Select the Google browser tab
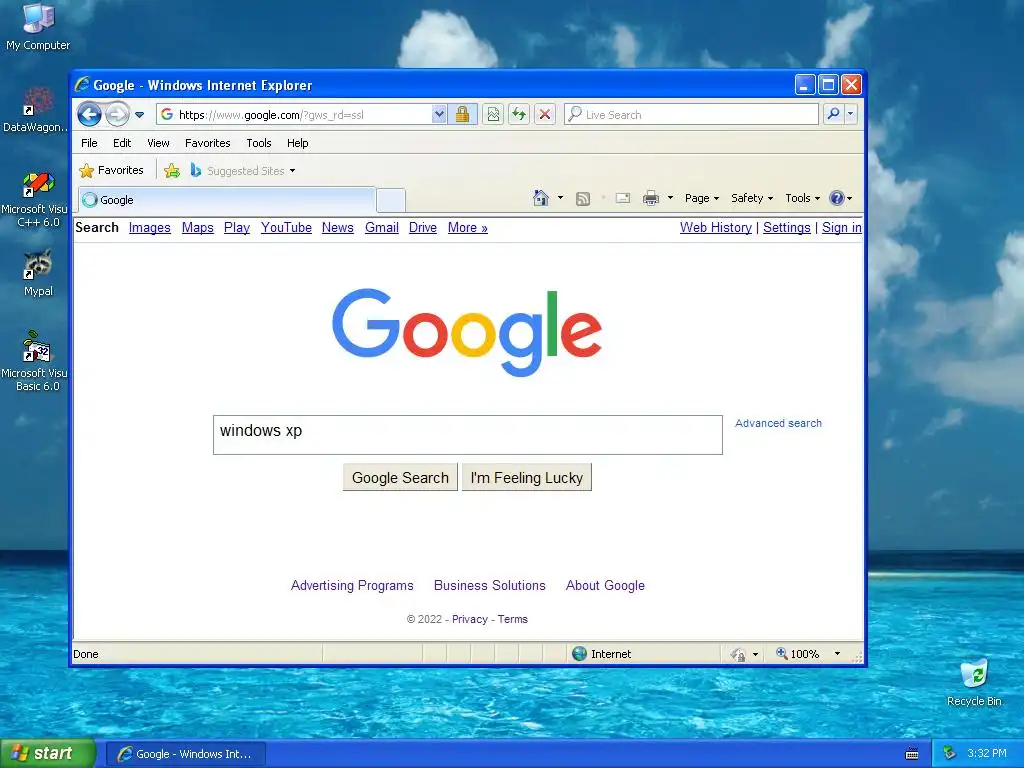 227,200
